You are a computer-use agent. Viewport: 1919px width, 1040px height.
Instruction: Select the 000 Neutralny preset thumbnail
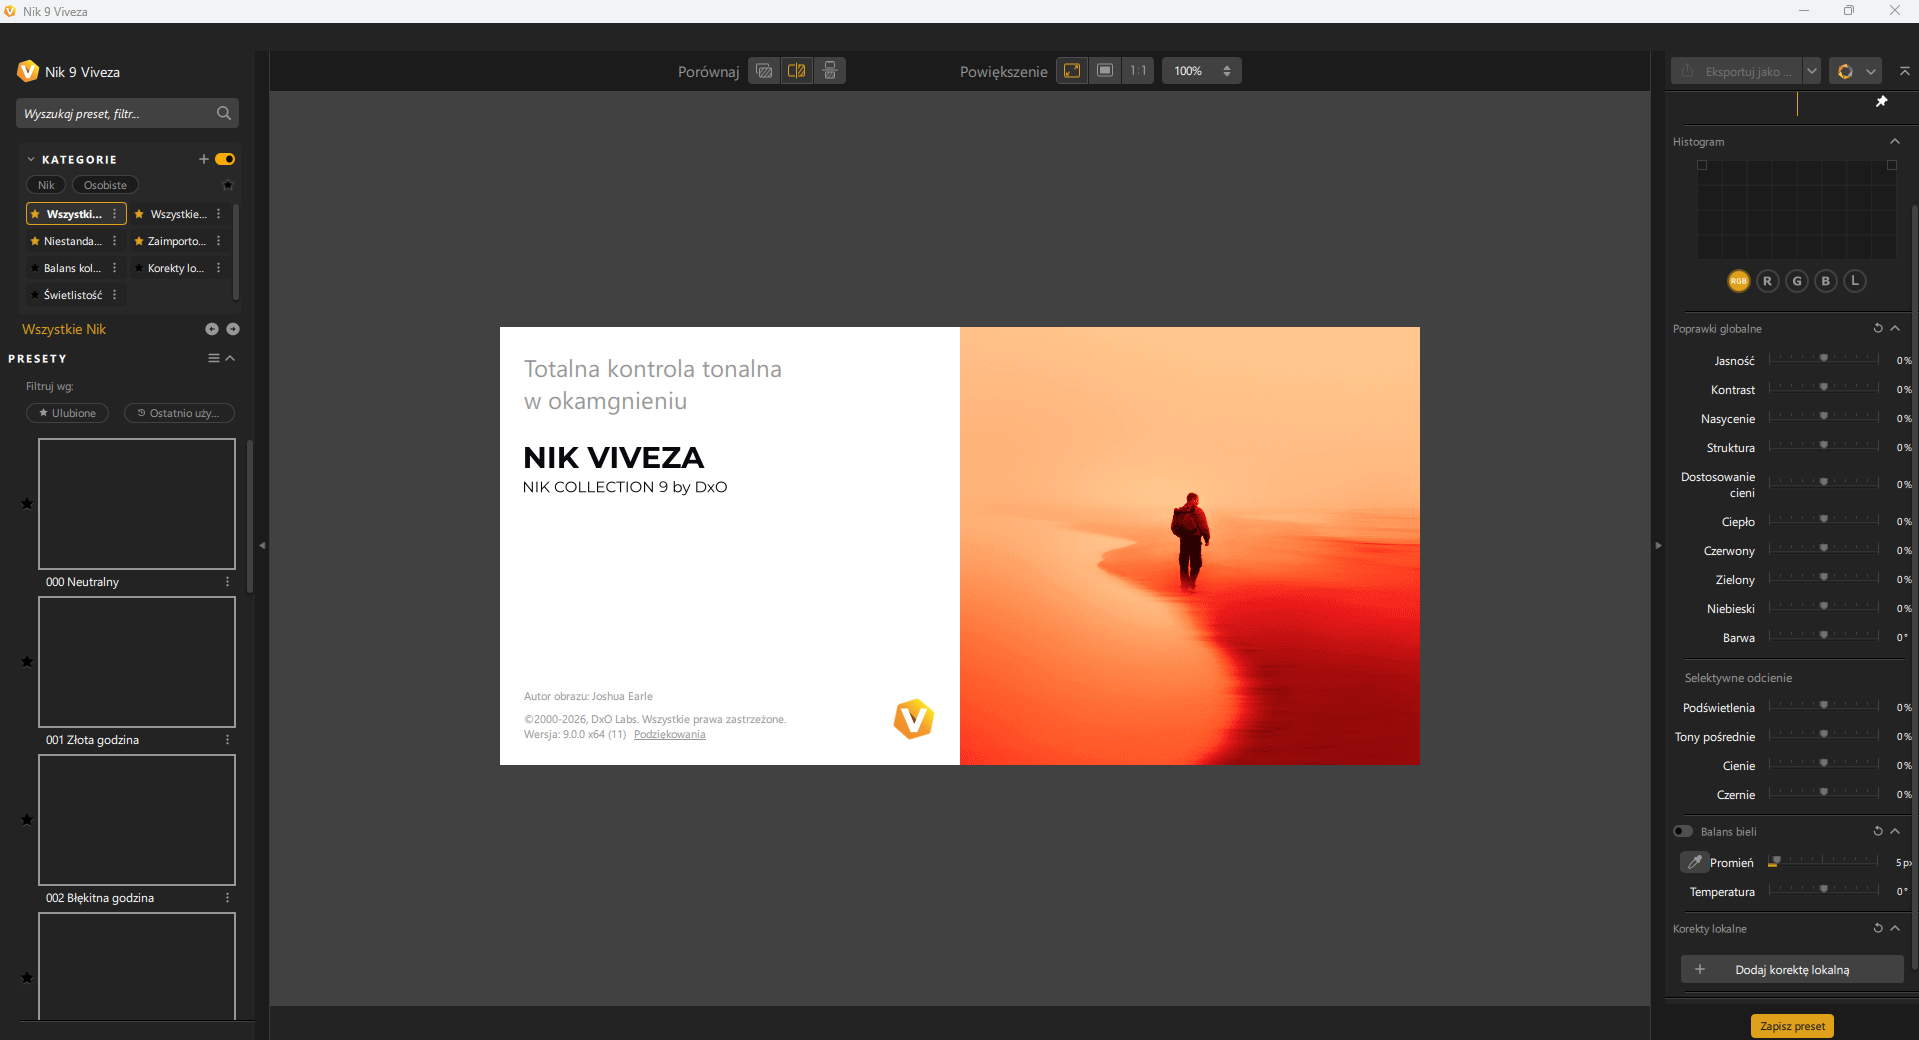[x=137, y=504]
